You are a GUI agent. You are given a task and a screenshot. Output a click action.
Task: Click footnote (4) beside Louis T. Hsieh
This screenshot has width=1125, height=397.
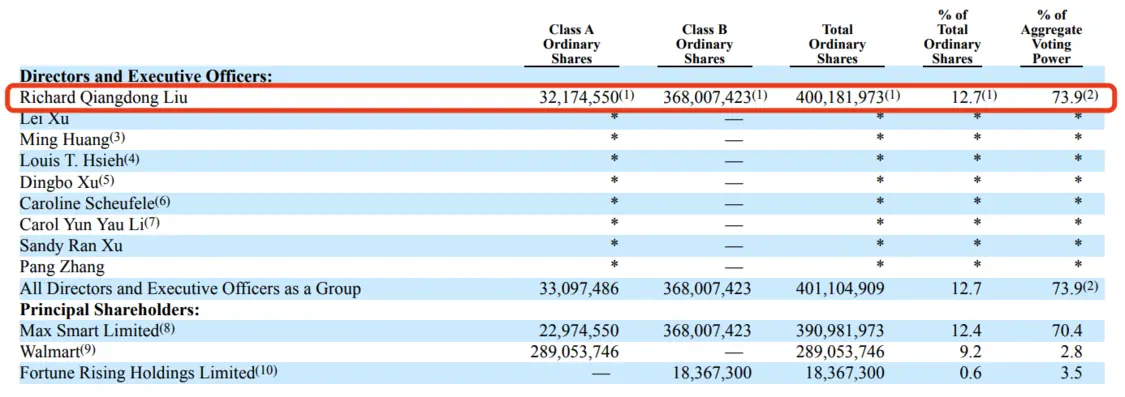tap(131, 158)
